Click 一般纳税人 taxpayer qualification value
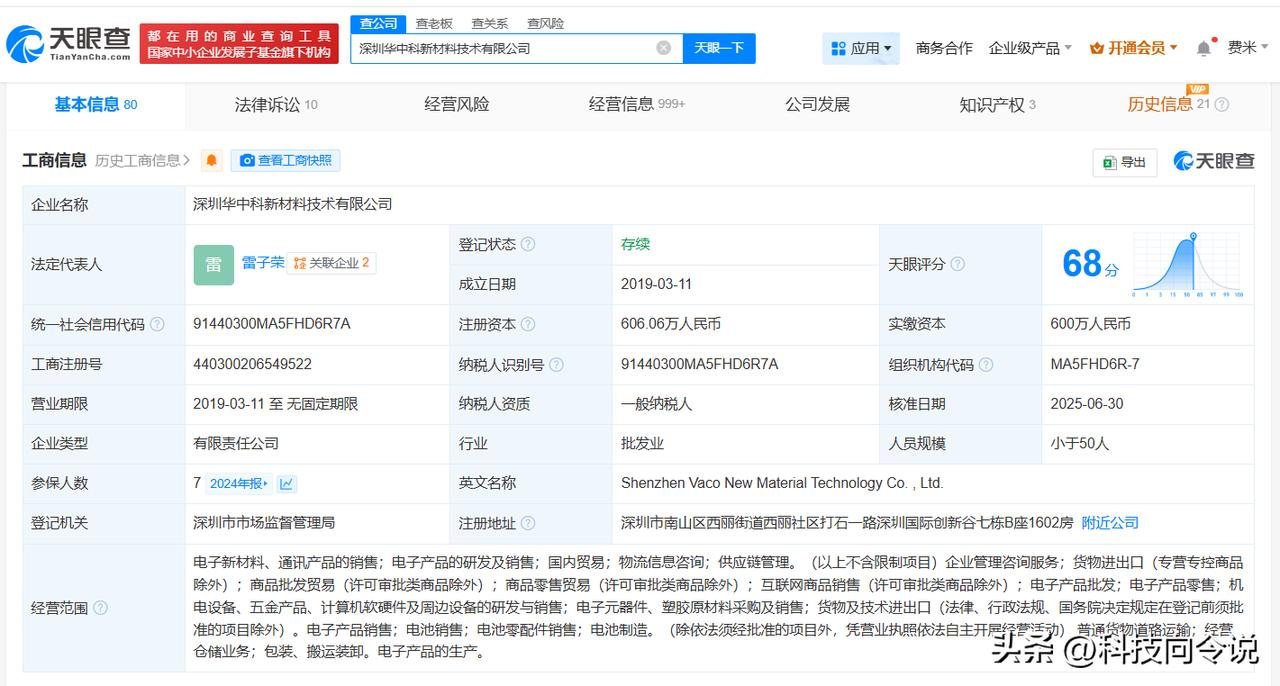Image resolution: width=1280 pixels, height=686 pixels. coord(656,404)
